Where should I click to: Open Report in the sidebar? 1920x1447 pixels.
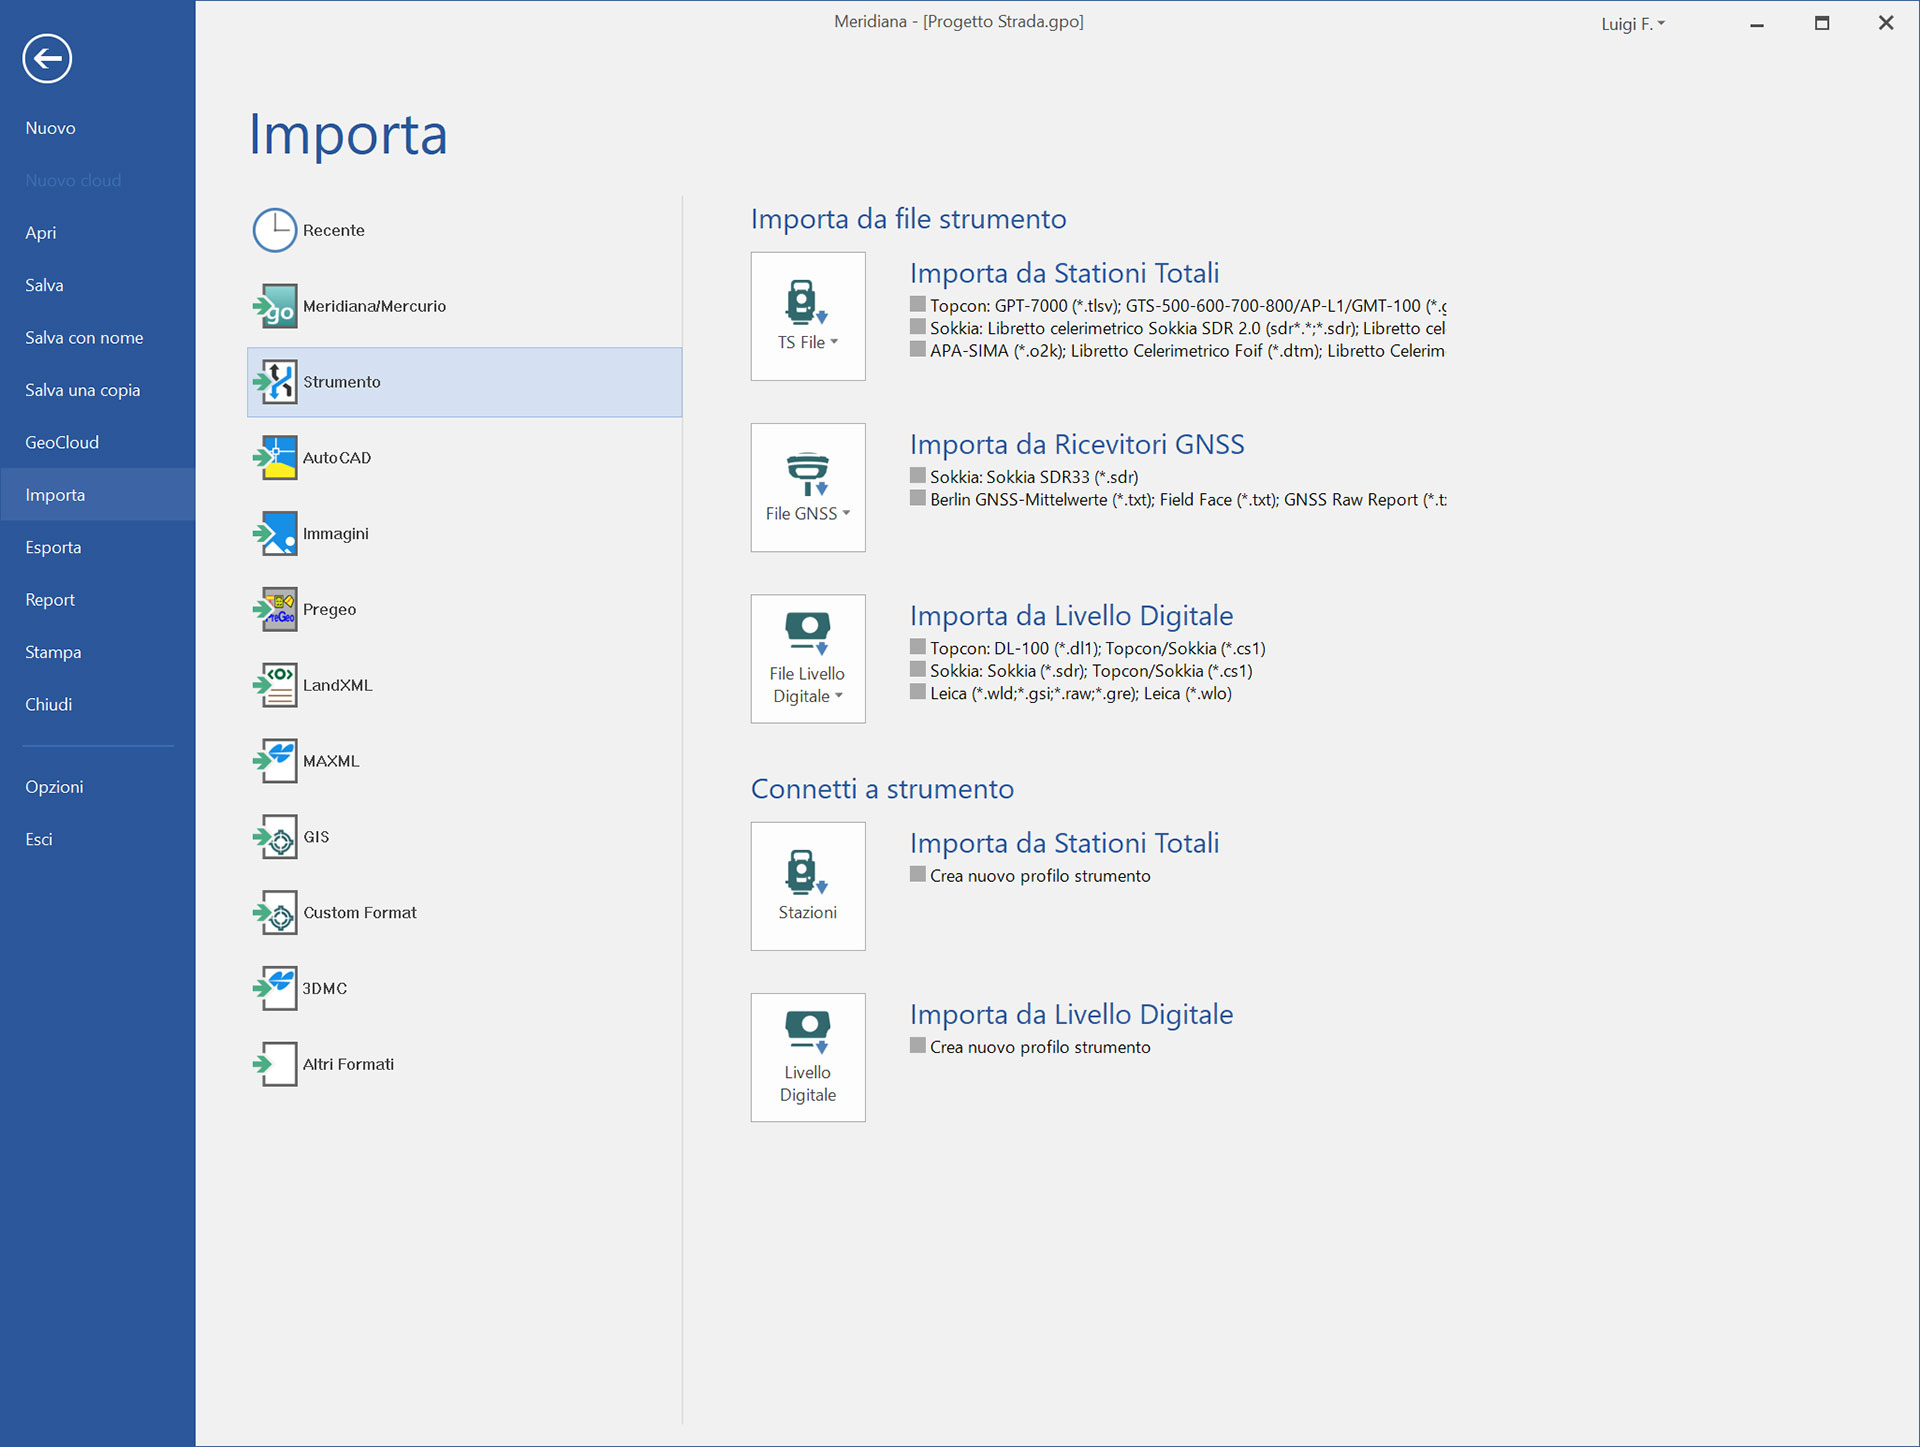point(50,600)
